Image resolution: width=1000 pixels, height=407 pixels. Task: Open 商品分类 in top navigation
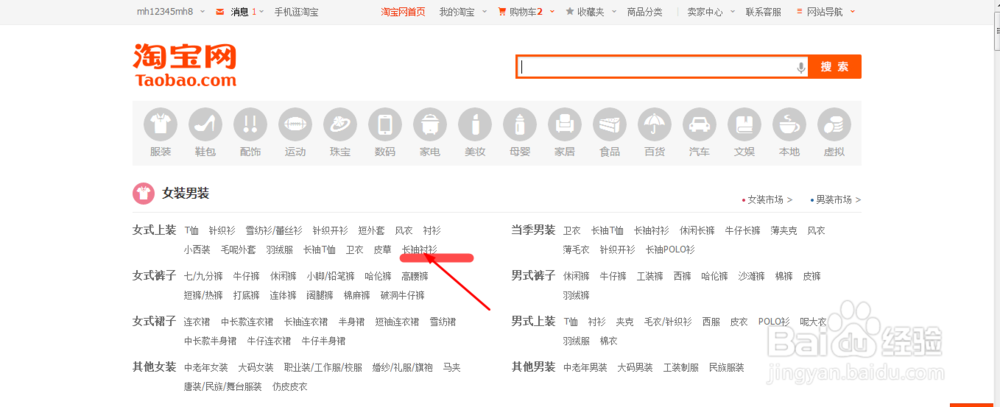coord(644,11)
